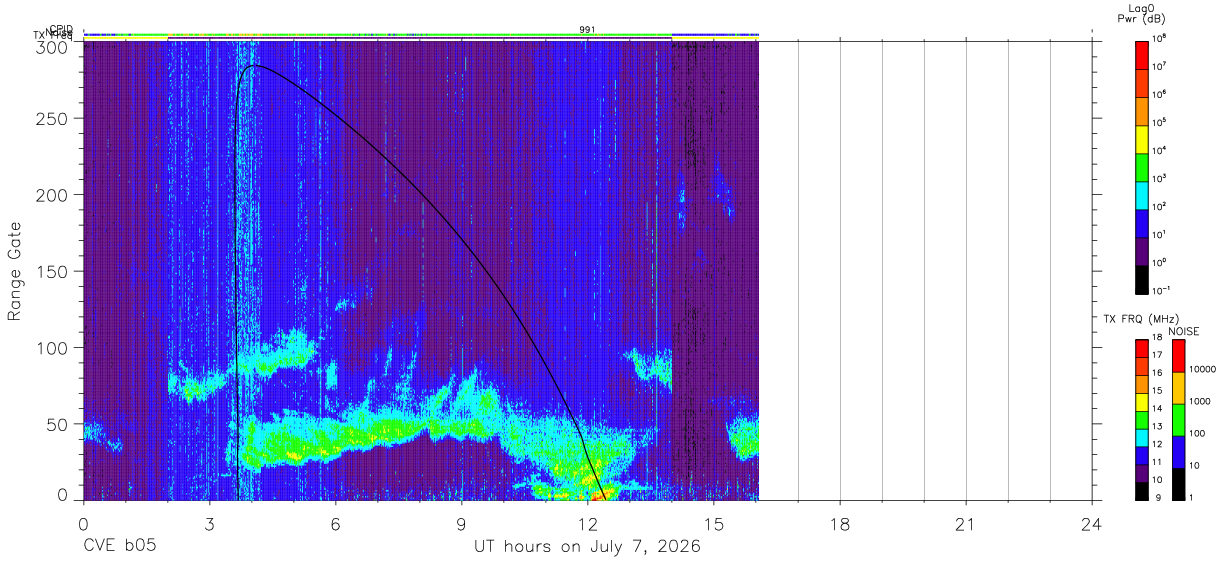
Task: Click the 'Range Gate' y-axis label
Action: coord(15,271)
